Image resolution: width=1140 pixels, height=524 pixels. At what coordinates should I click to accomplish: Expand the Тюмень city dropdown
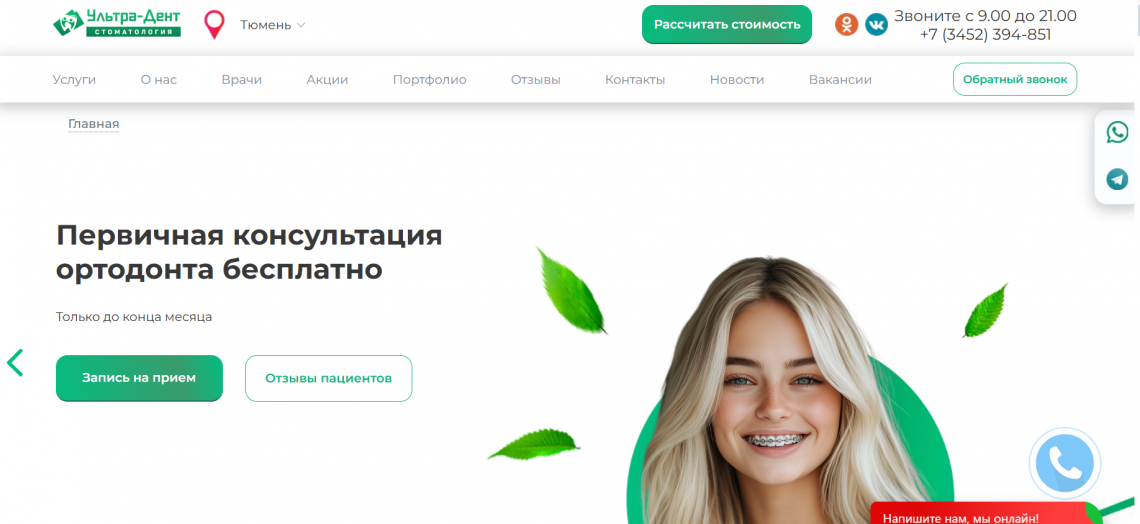[x=273, y=25]
